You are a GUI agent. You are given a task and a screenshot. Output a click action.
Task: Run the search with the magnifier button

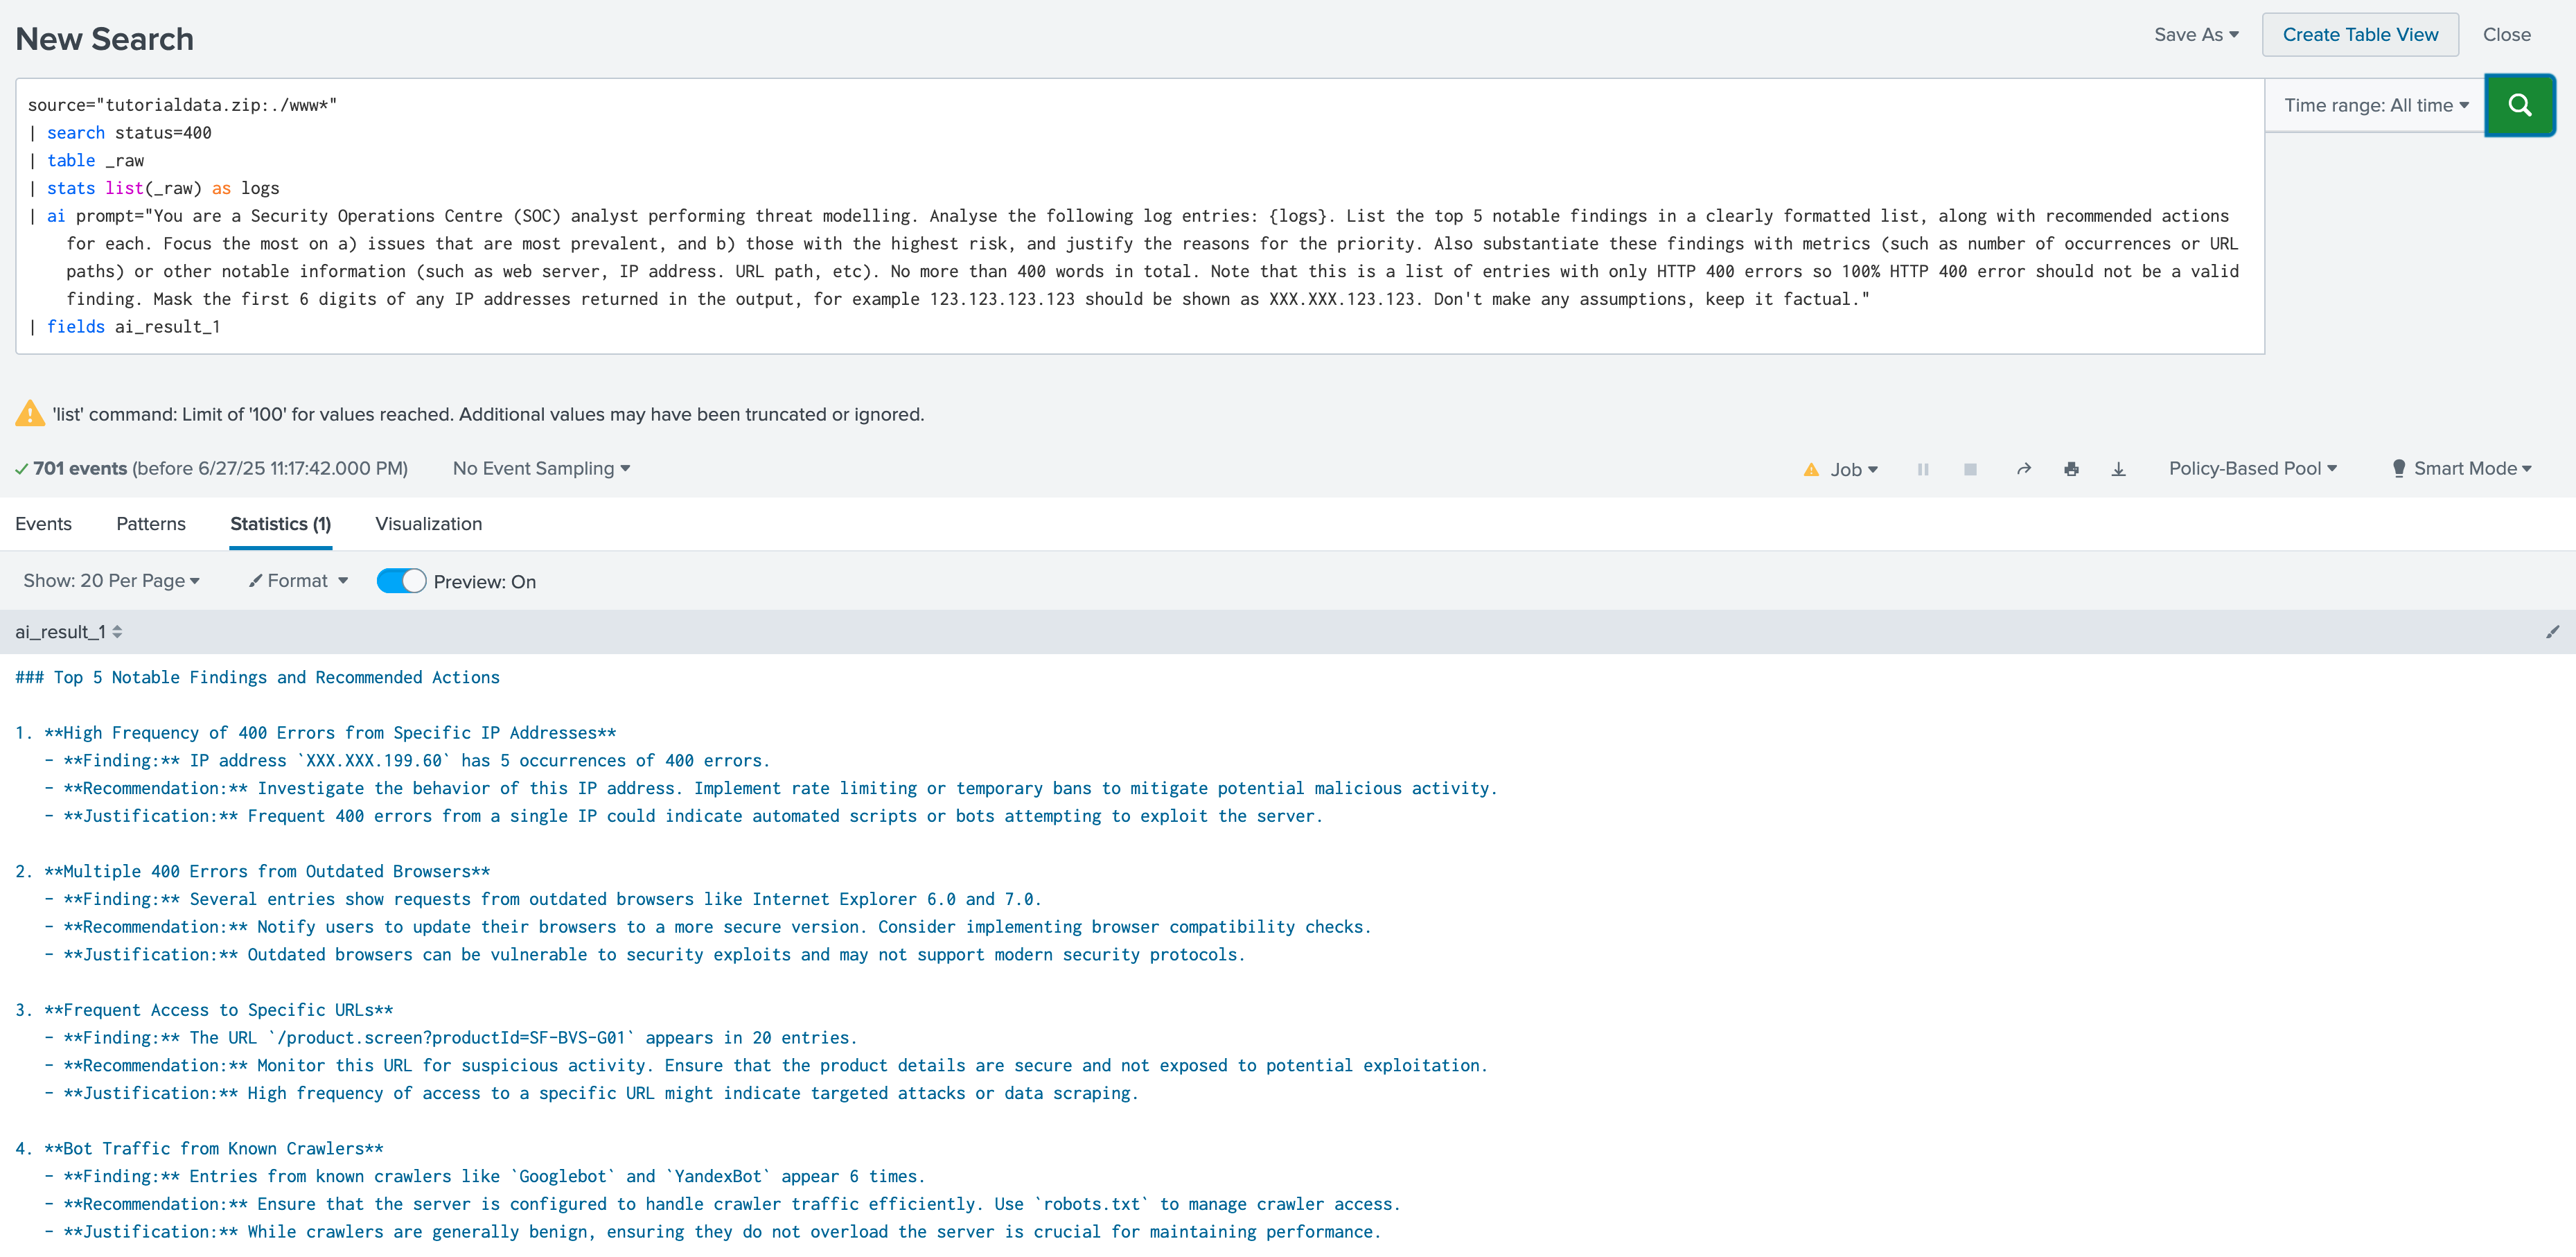click(2519, 105)
